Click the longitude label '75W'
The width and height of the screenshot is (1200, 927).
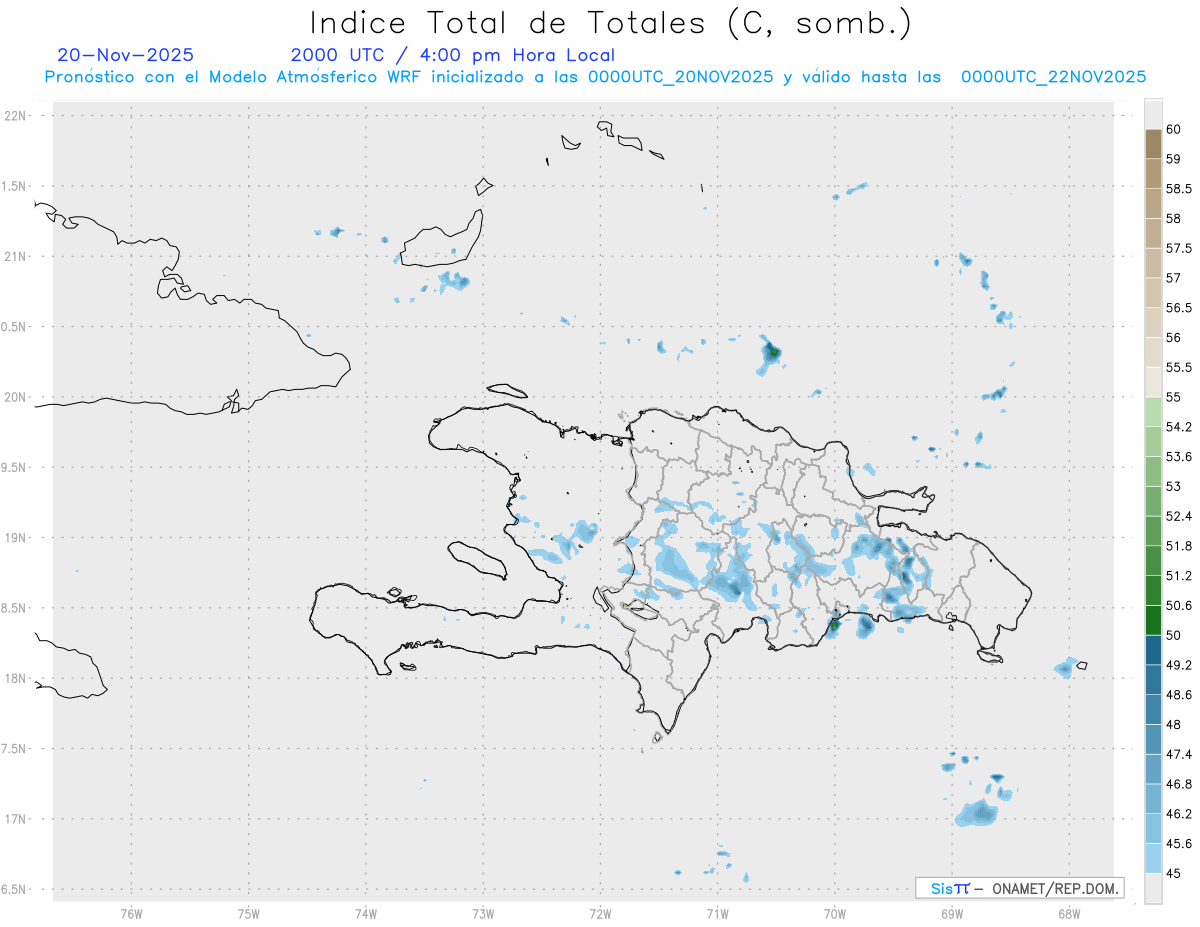pos(248,914)
